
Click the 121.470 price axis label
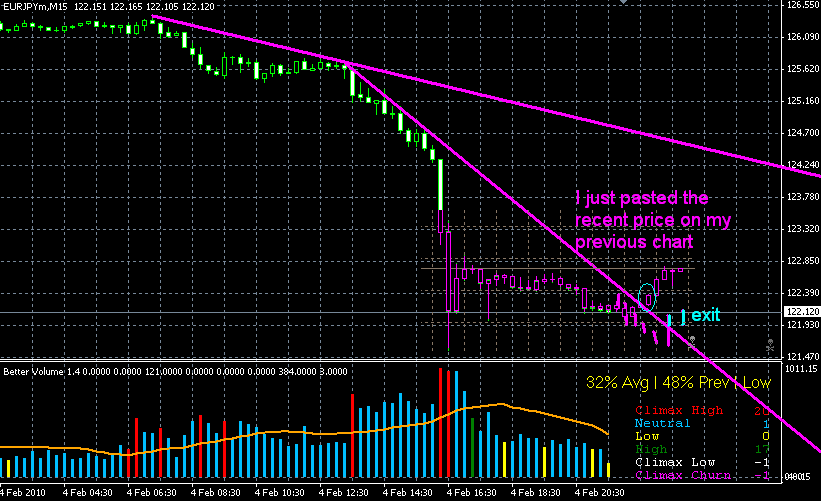[x=802, y=357]
